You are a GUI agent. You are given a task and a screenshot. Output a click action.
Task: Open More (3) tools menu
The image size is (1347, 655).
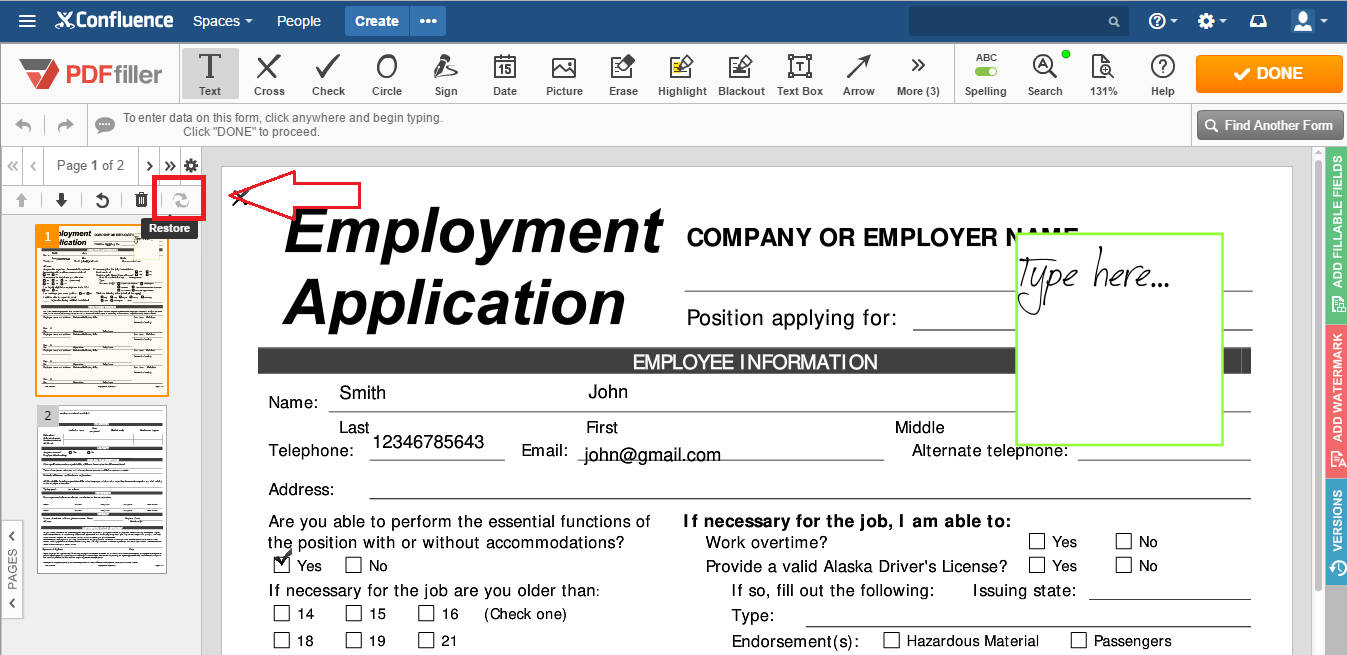click(x=918, y=73)
